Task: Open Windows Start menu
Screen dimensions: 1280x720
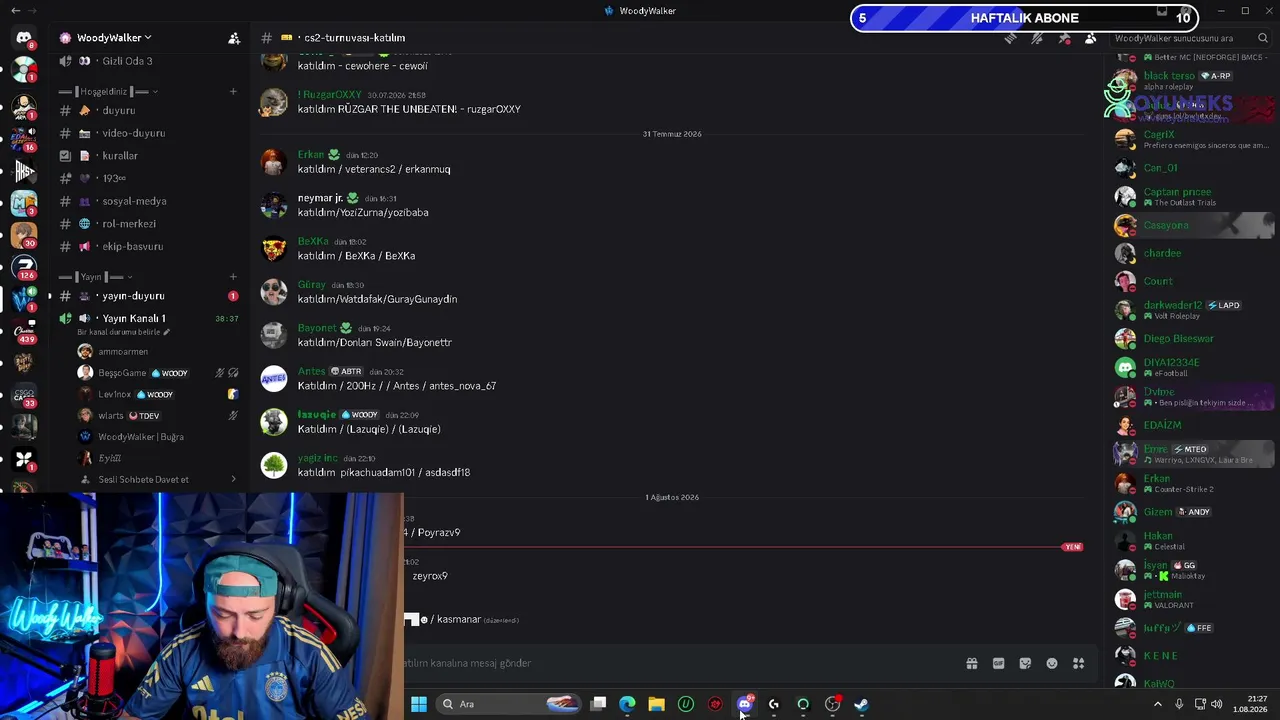Action: pyautogui.click(x=419, y=704)
